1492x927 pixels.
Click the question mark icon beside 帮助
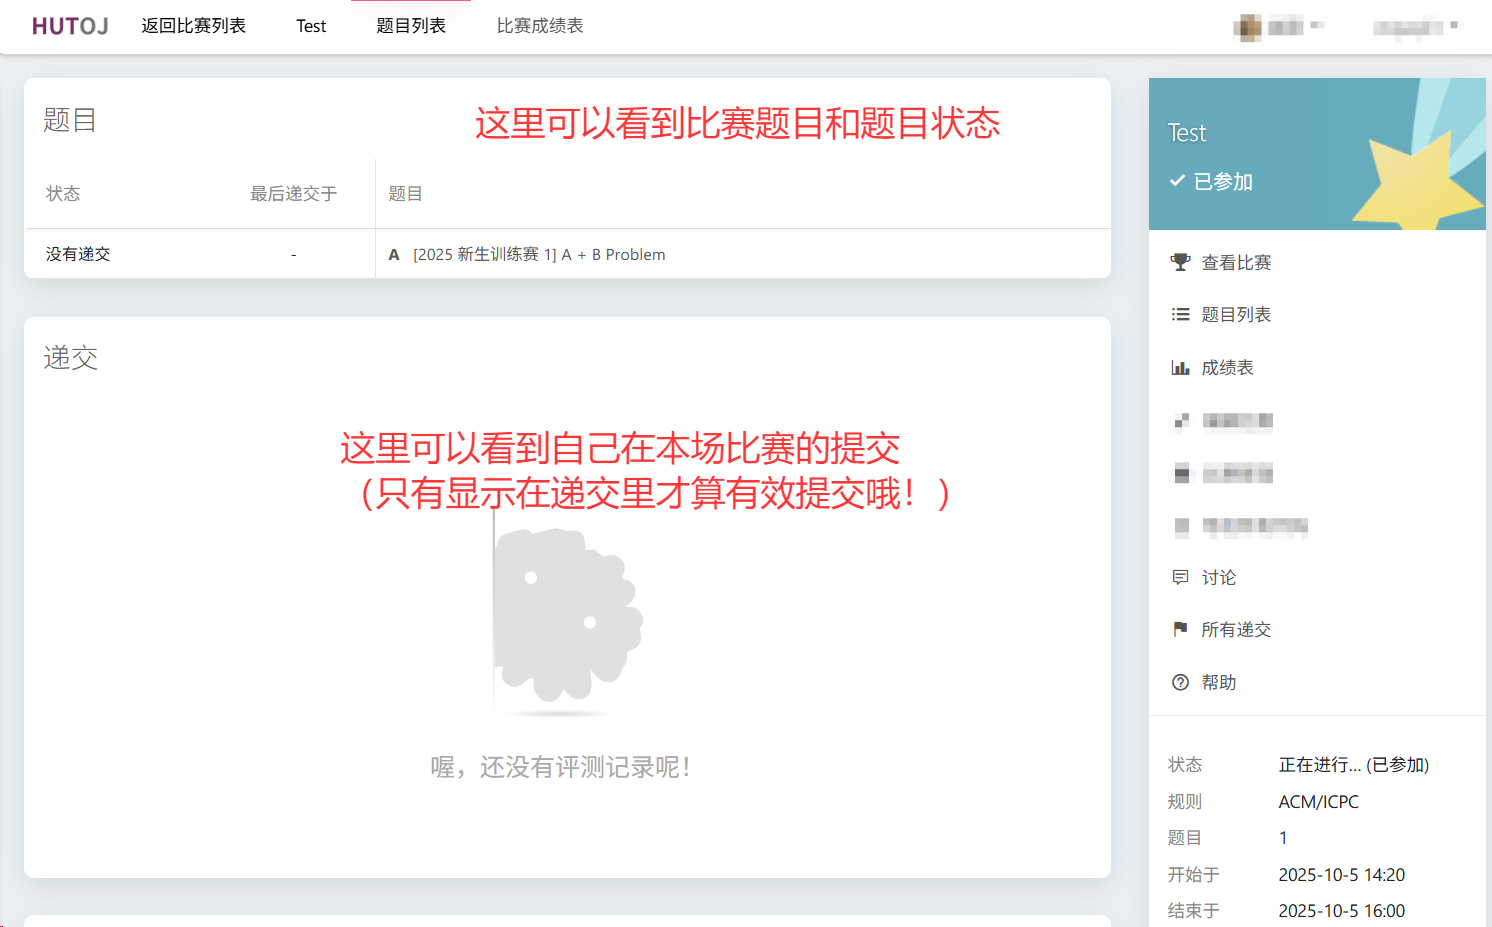[1180, 682]
